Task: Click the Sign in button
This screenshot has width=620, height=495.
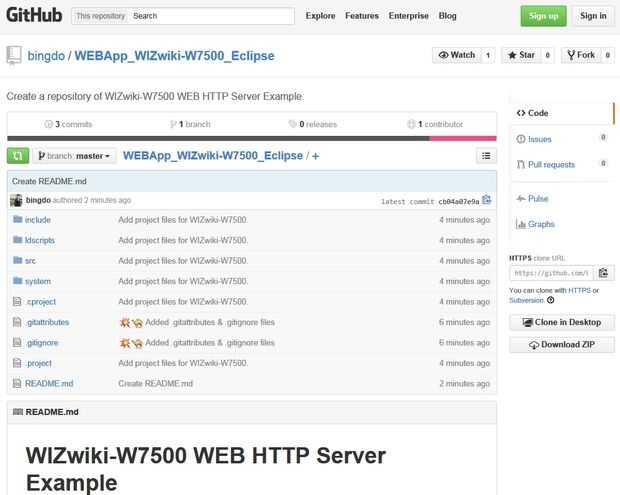Action: 593,16
